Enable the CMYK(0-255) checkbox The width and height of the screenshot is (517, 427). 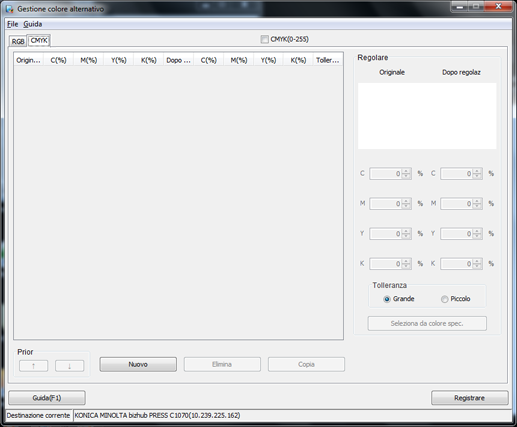264,39
